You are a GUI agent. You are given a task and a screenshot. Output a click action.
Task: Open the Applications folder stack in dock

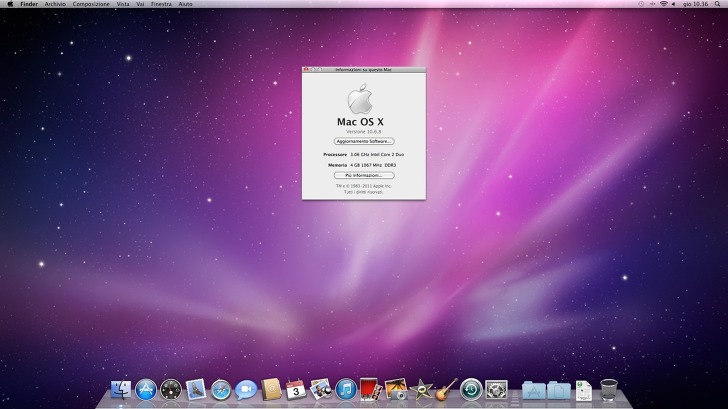[534, 390]
